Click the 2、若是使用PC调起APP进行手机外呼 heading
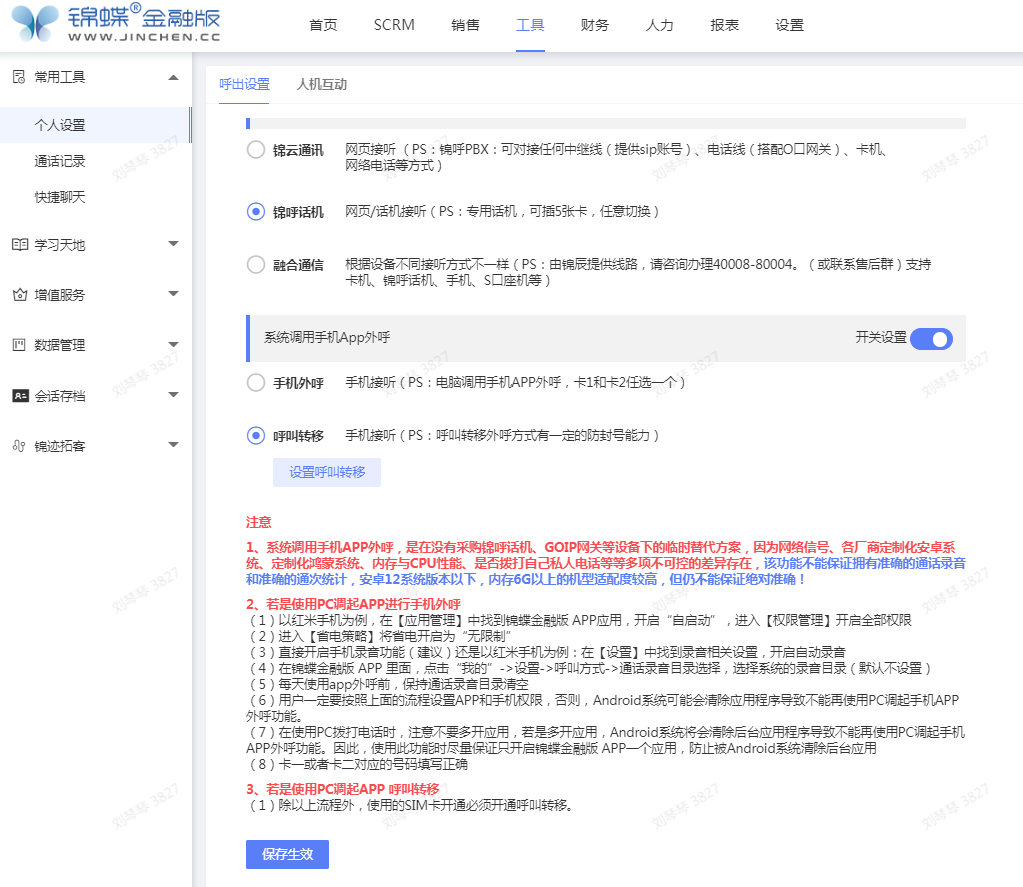Screen dimensions: 1023x887 [x=354, y=604]
